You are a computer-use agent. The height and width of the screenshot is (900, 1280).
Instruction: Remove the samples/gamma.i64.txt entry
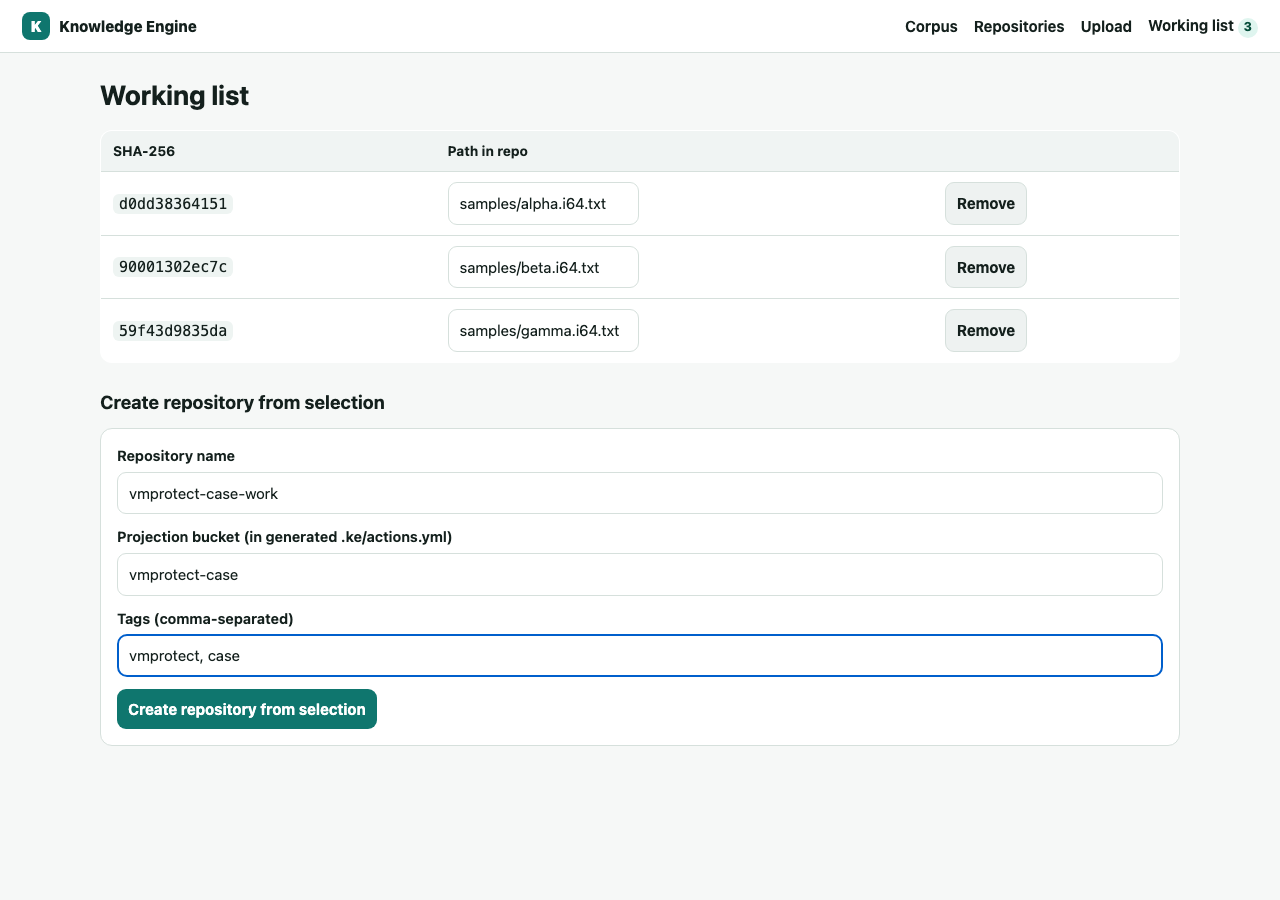point(986,330)
